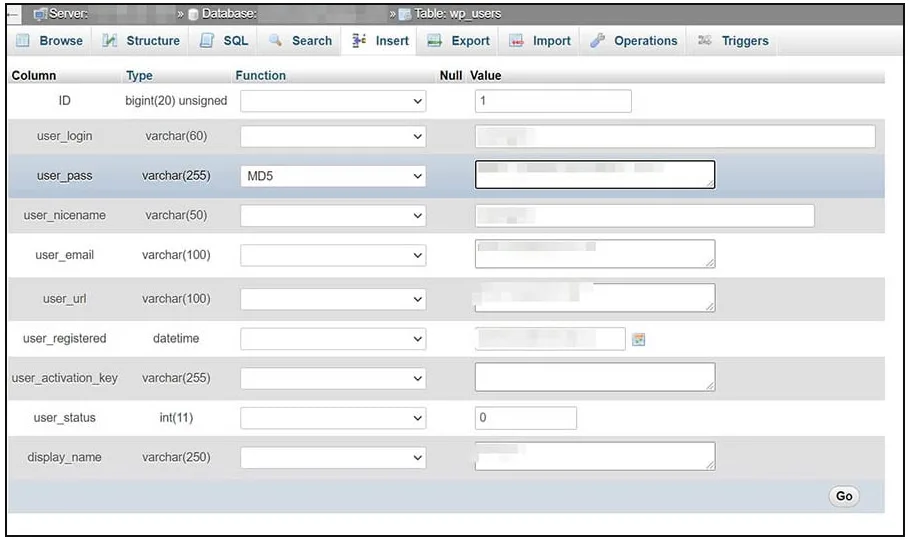Click the Export tab icon
This screenshot has width=910, height=540.
click(435, 41)
